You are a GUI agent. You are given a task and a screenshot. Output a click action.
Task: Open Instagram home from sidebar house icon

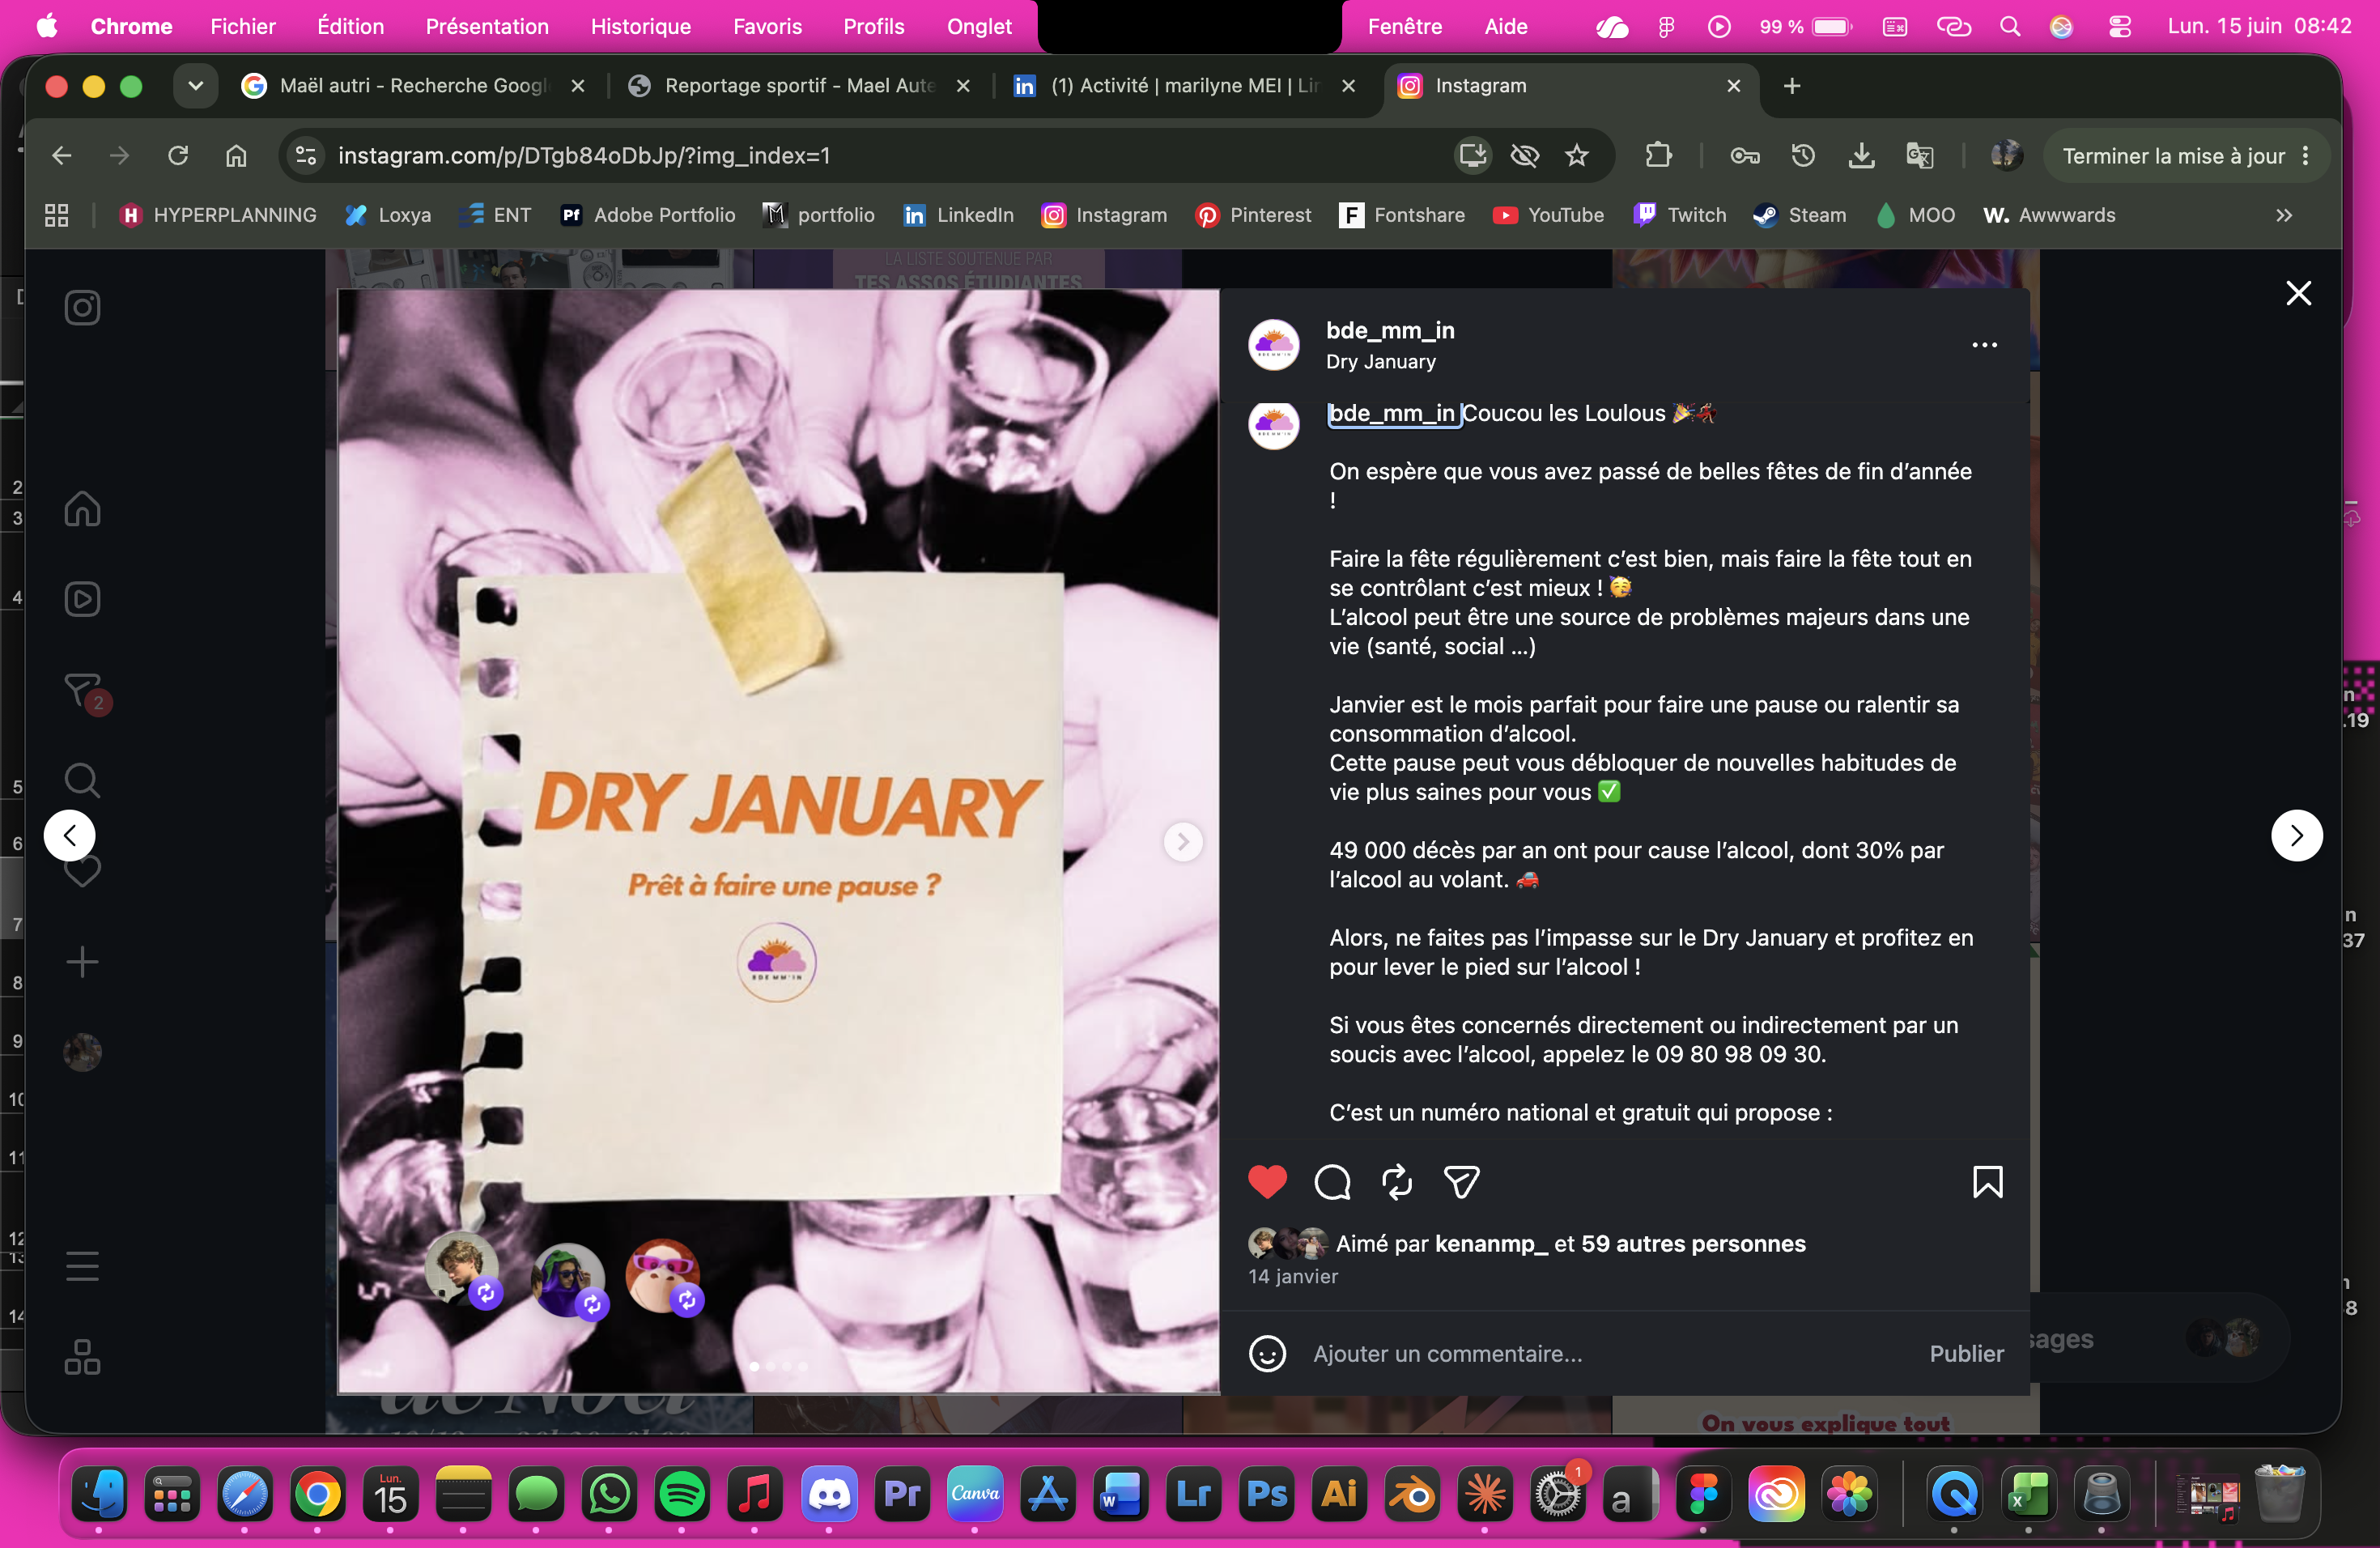(82, 508)
